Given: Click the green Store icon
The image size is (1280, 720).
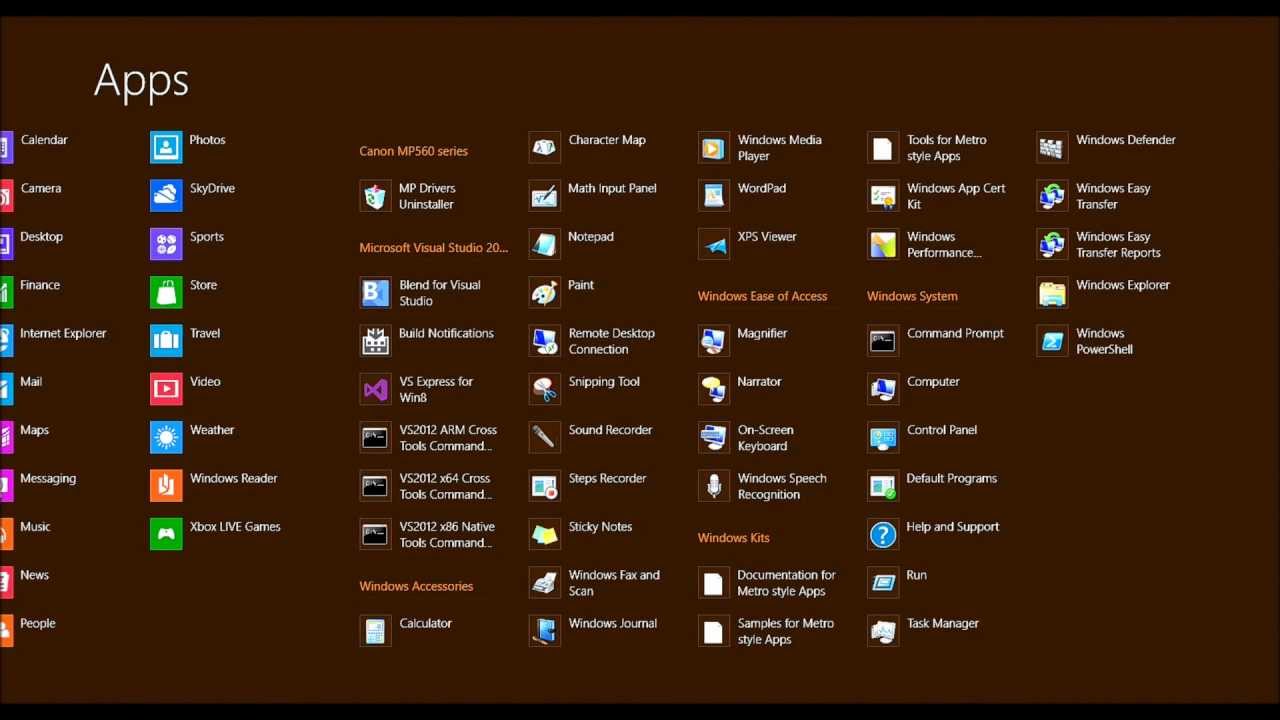Looking at the screenshot, I should [166, 293].
